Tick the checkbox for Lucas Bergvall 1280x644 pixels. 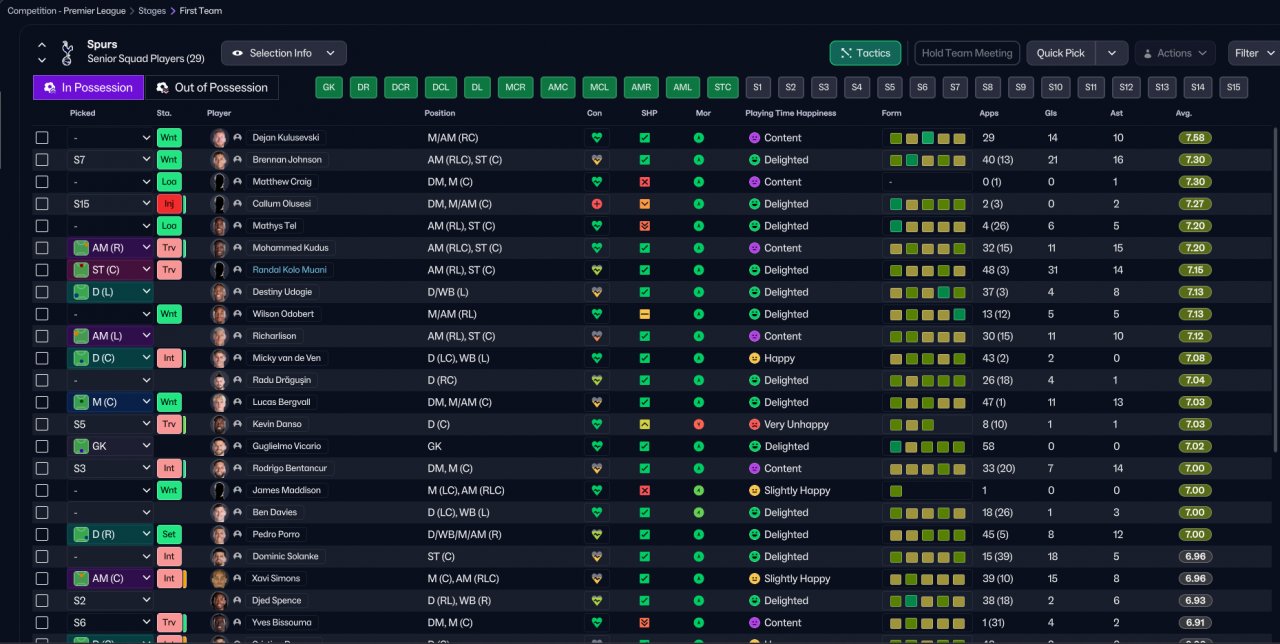point(42,402)
